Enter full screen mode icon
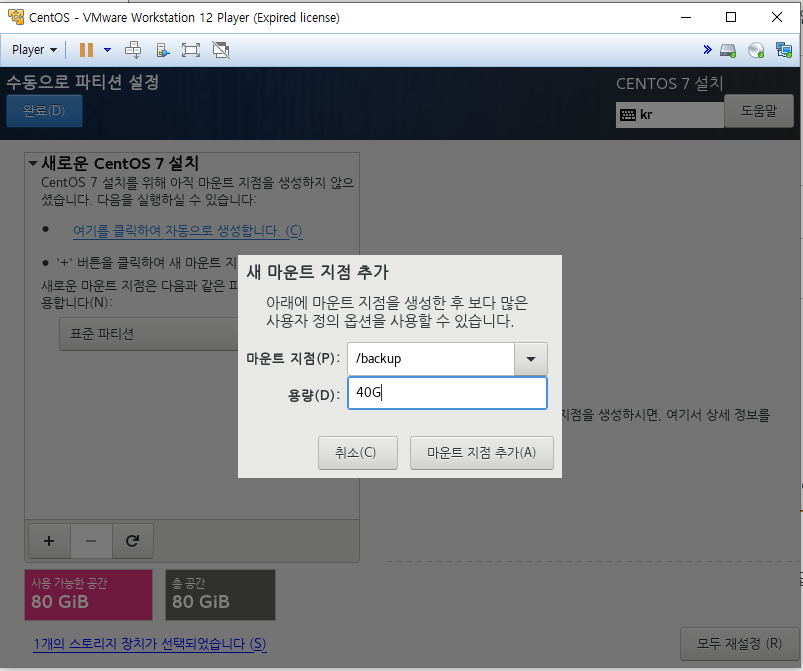Viewport: 803px width, 671px height. click(x=191, y=50)
